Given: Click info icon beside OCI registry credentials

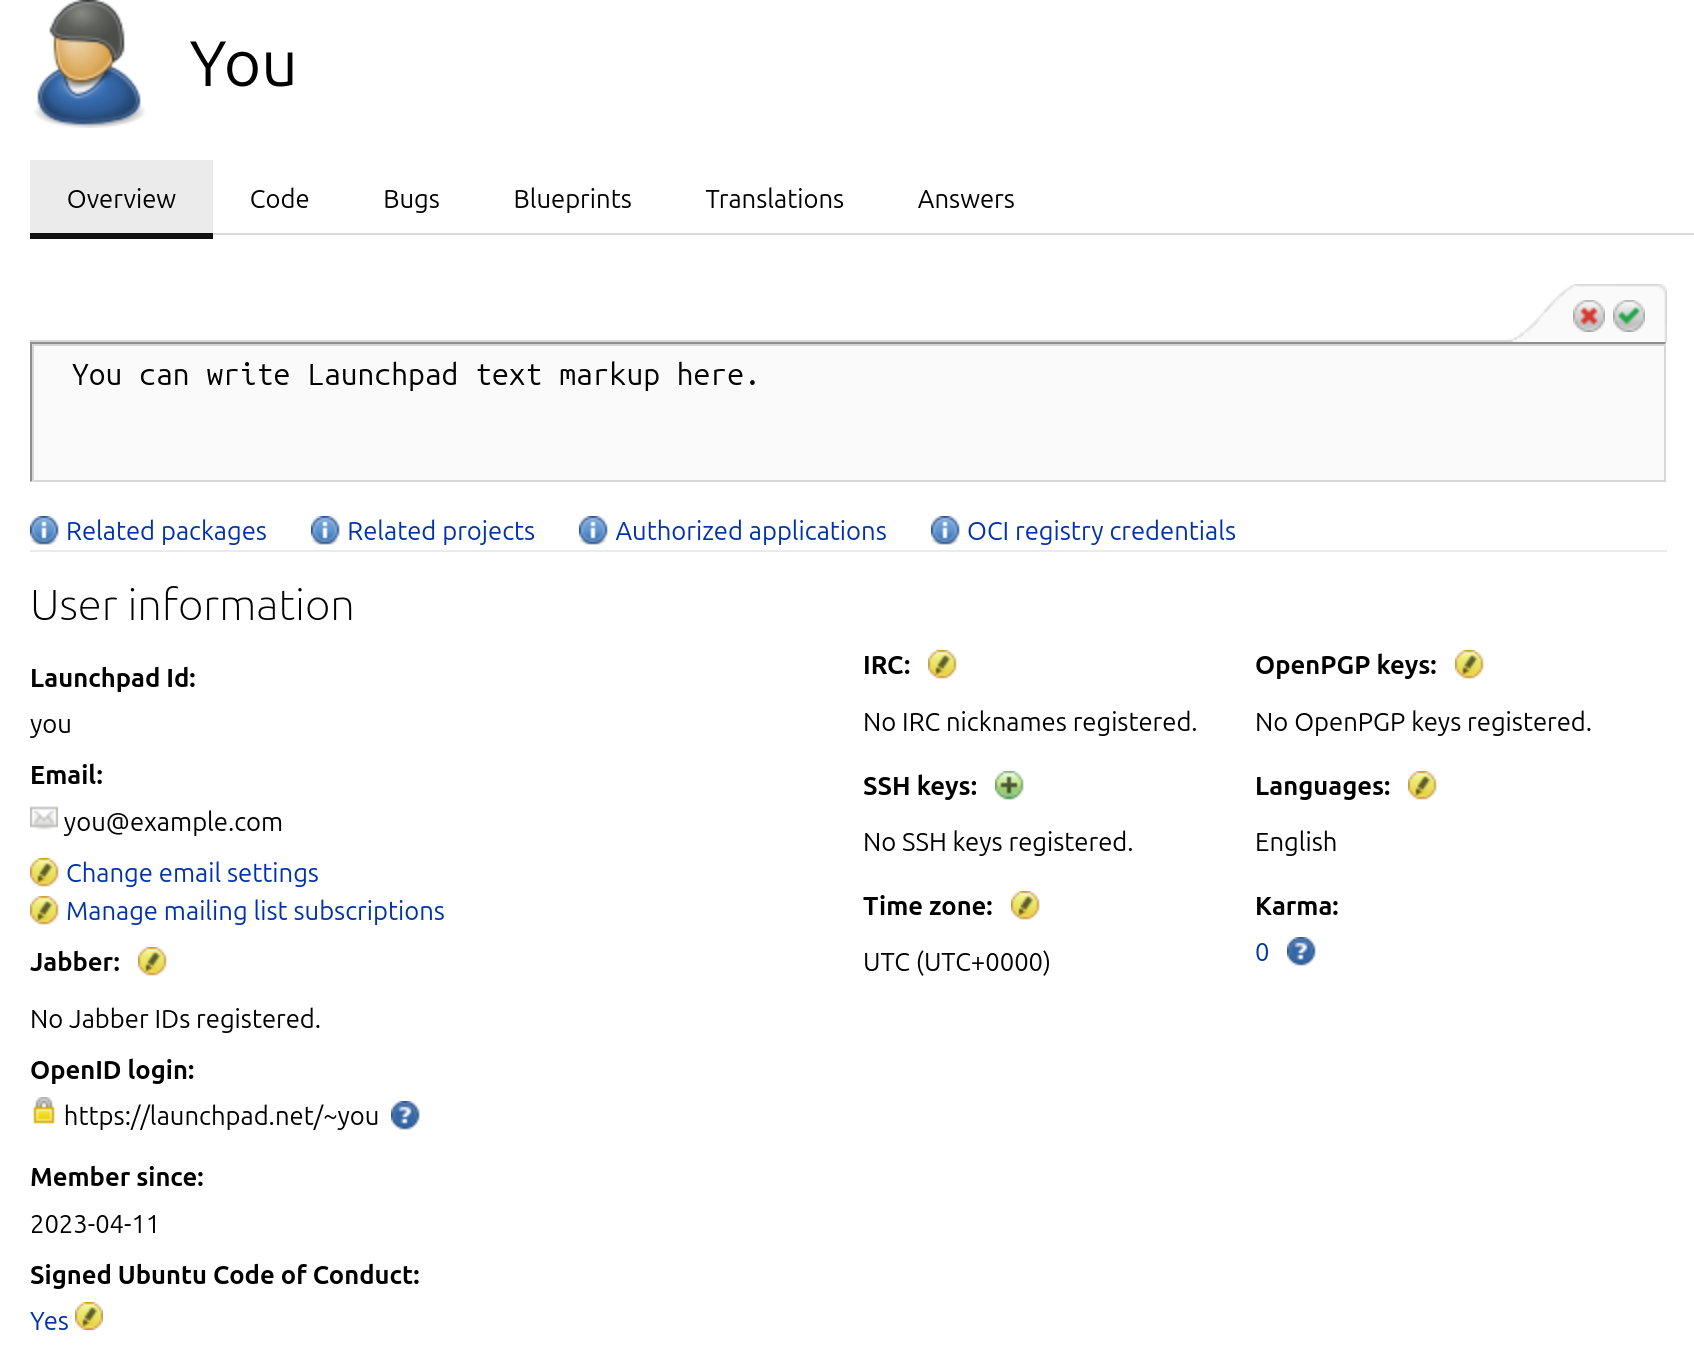Looking at the screenshot, I should [945, 530].
